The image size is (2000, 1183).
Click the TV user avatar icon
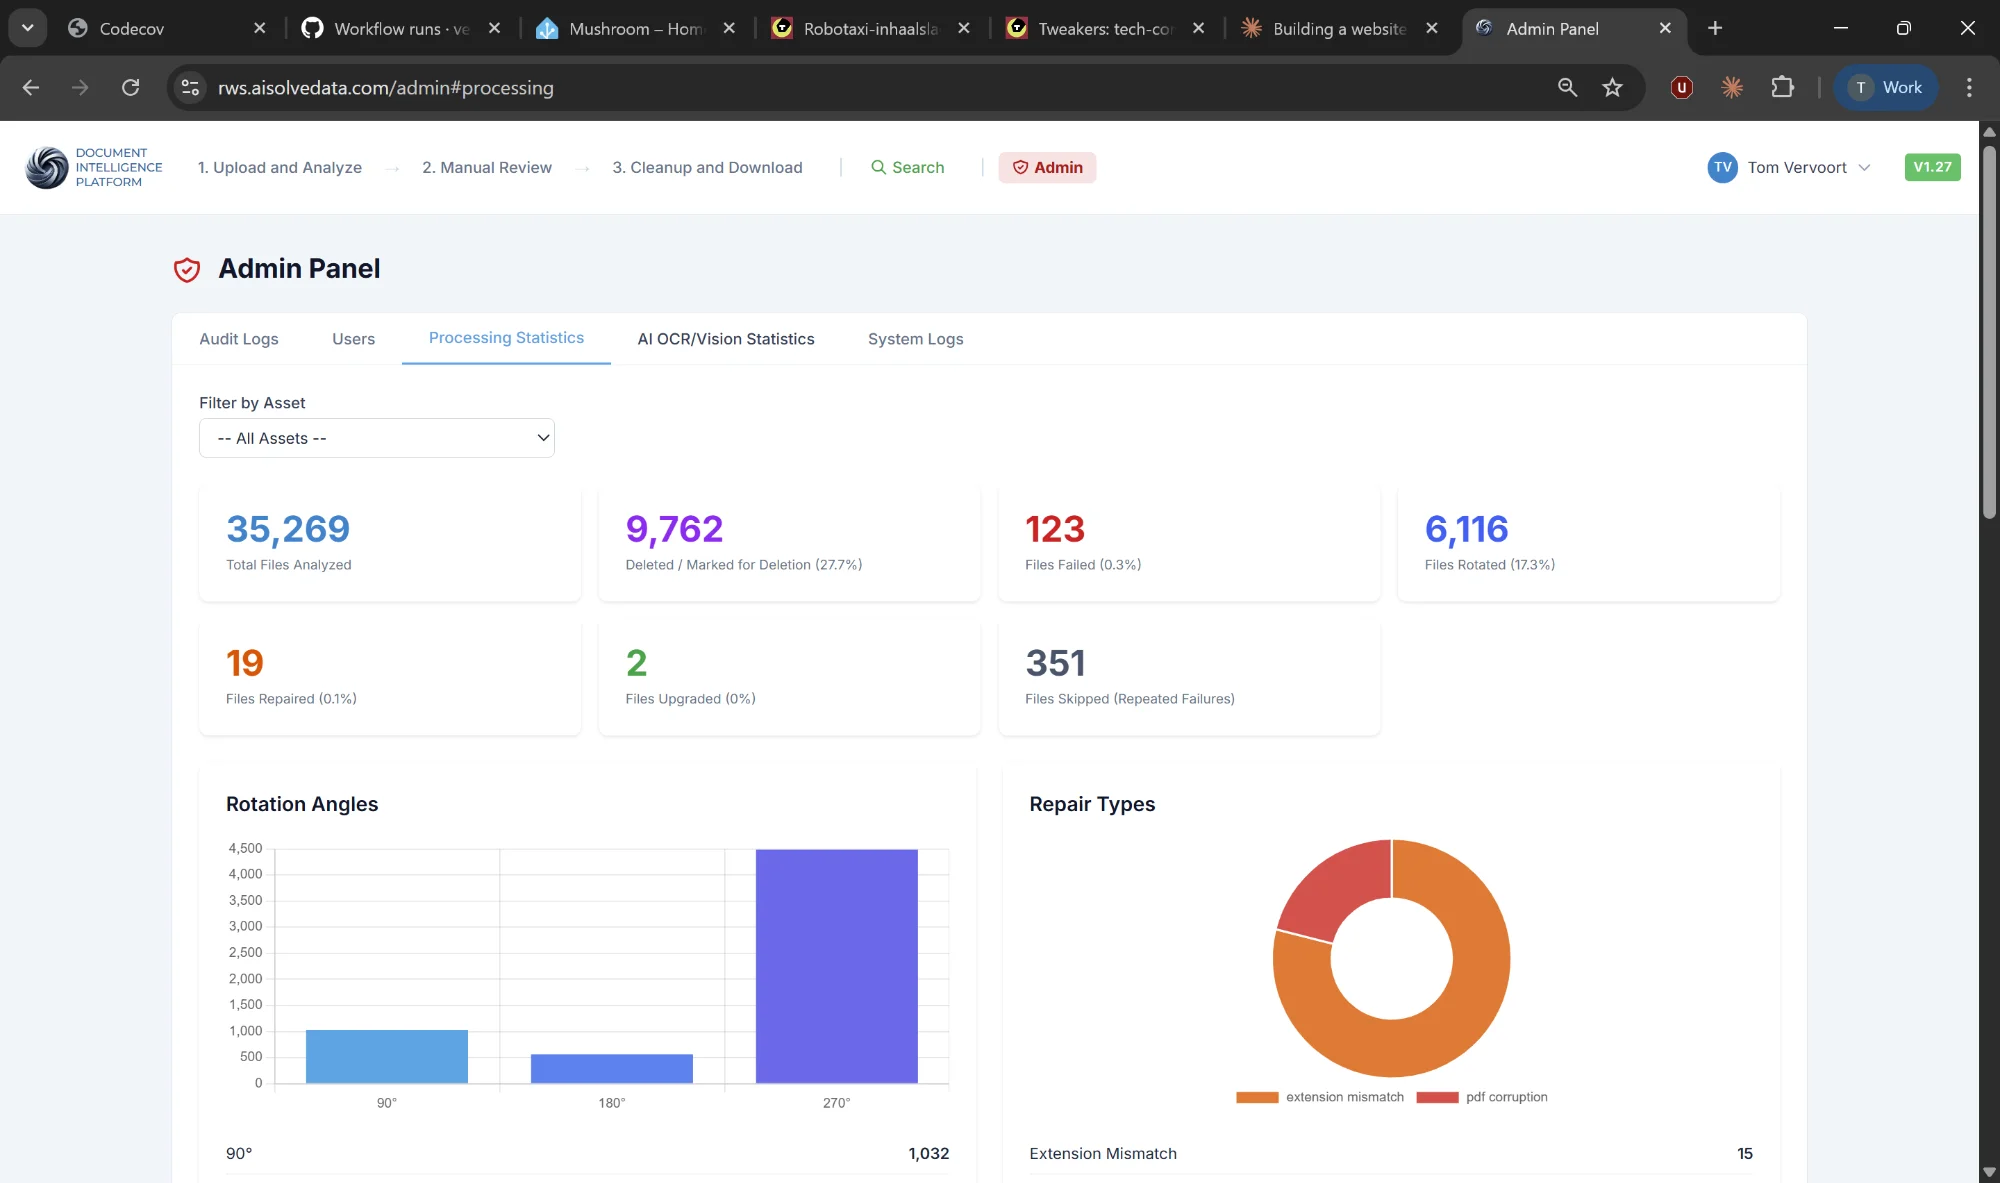tap(1721, 167)
